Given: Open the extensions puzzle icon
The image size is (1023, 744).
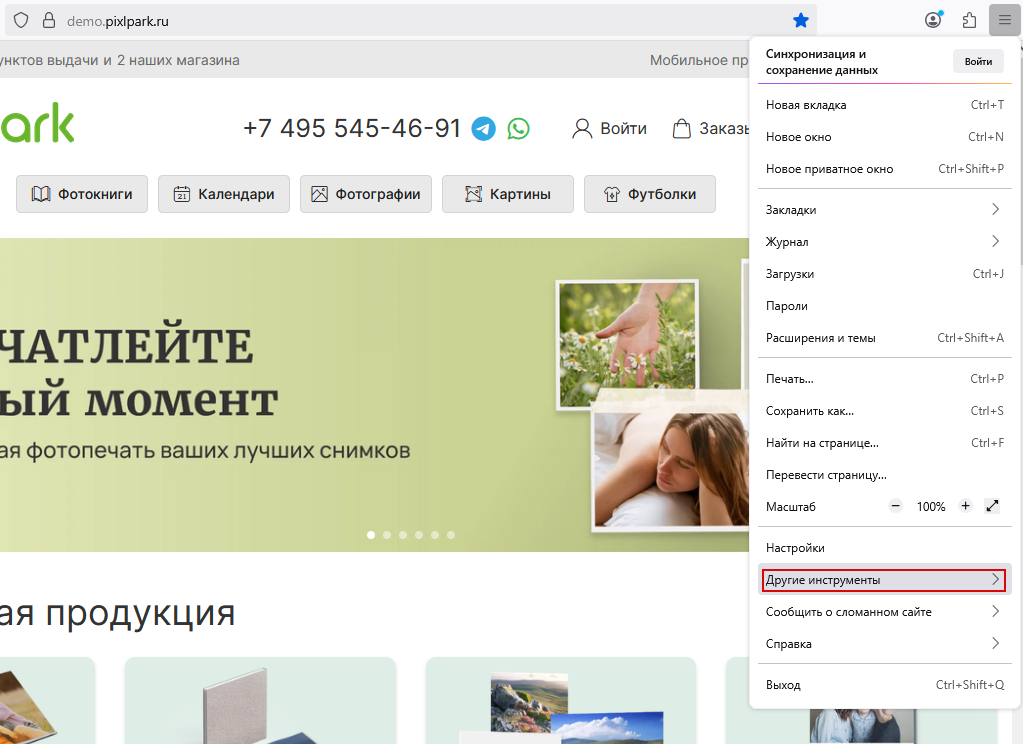Looking at the screenshot, I should click(x=969, y=20).
